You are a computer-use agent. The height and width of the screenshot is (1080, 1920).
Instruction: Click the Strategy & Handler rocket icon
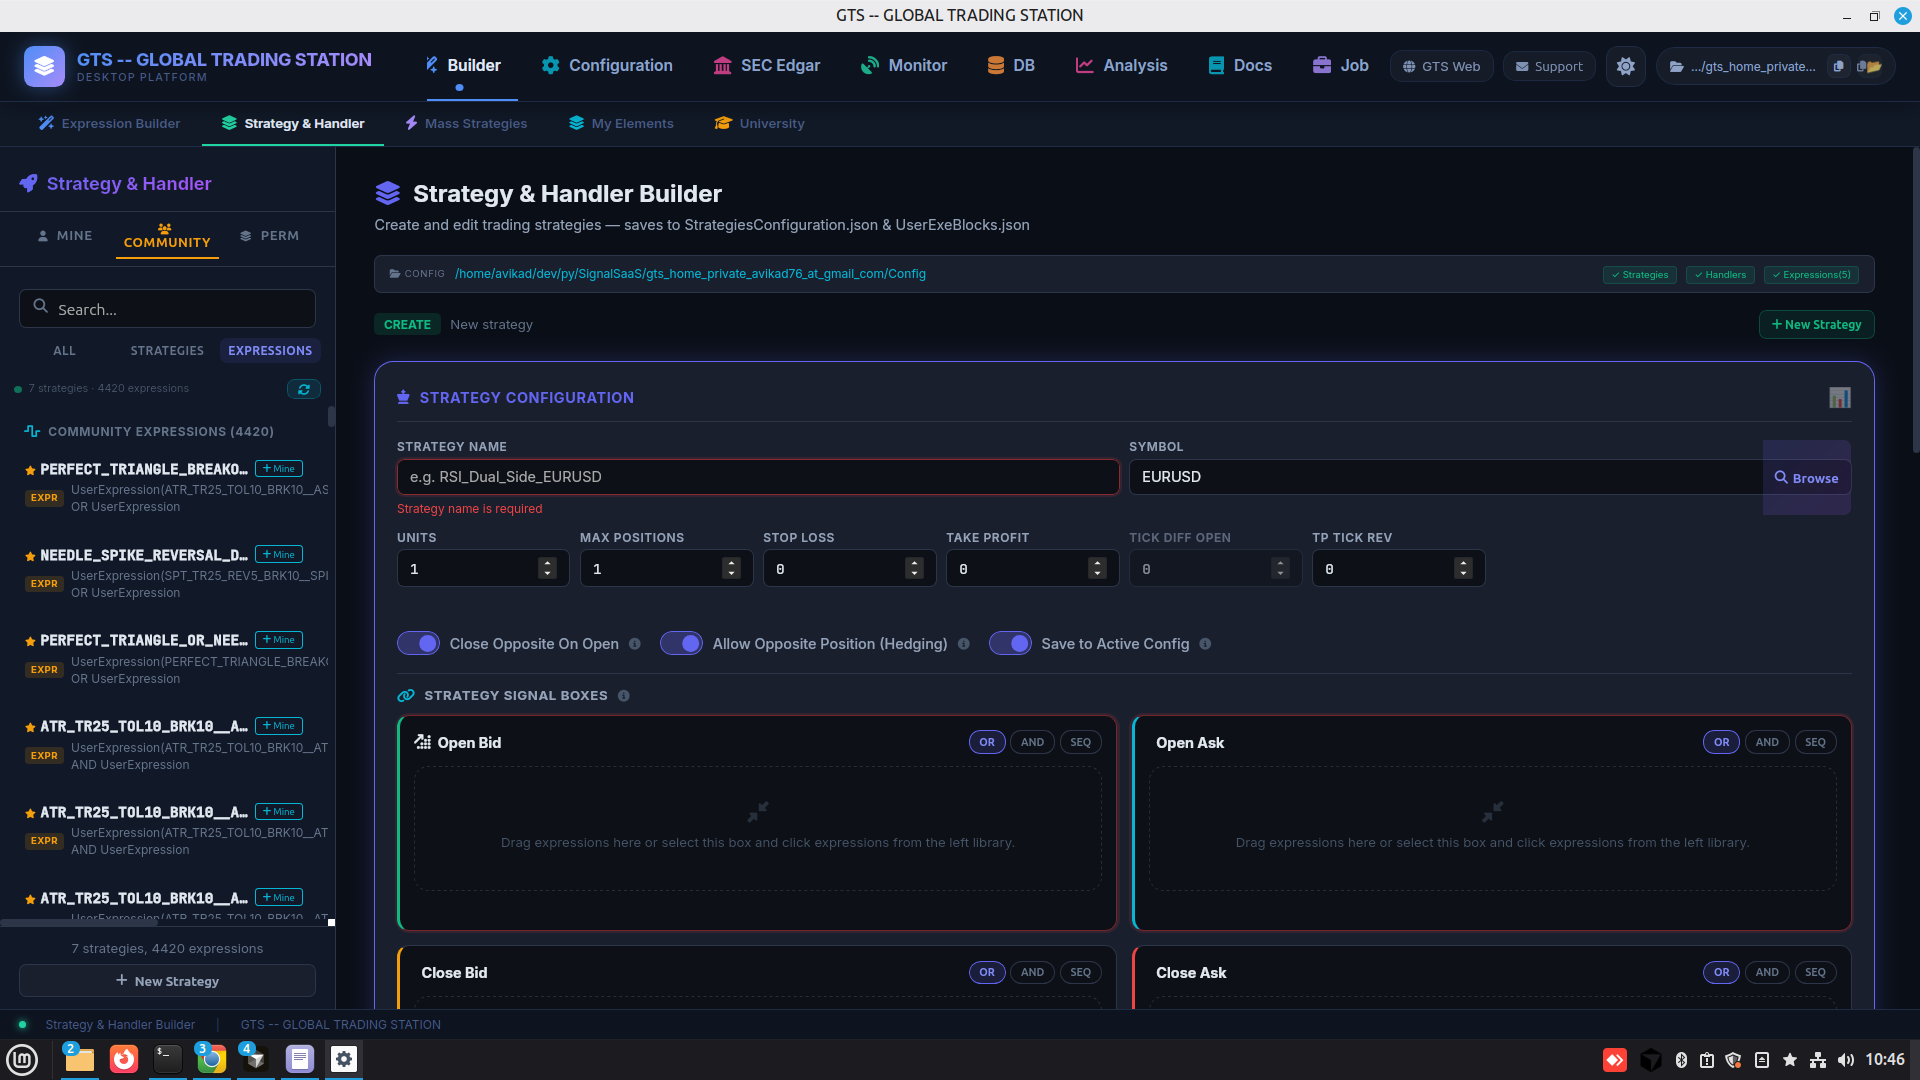[x=29, y=183]
